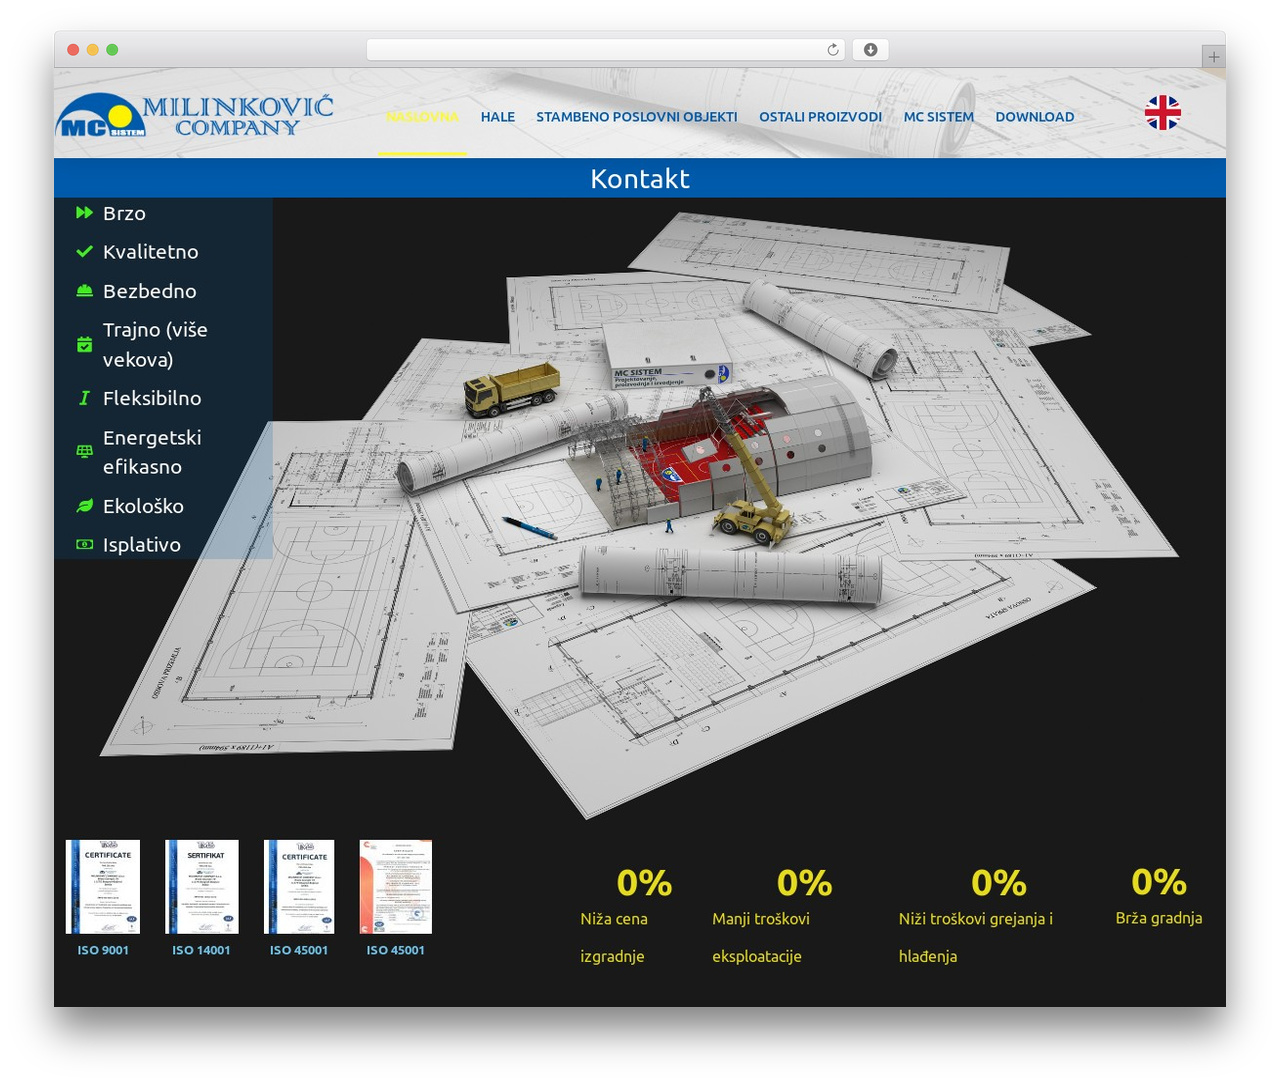Click the browser download arrow button
The height and width of the screenshot is (1084, 1280).
[870, 50]
